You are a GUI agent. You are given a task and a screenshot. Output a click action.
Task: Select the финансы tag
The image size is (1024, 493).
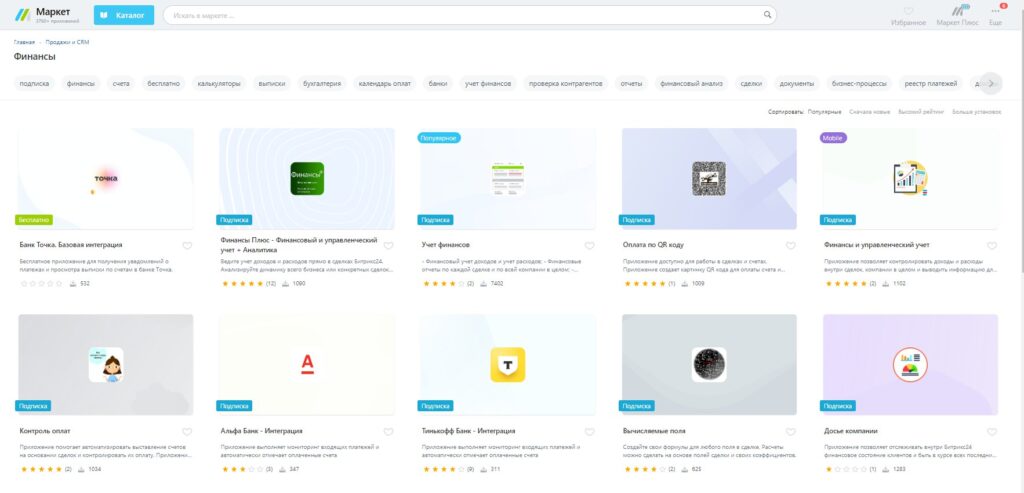coord(81,84)
